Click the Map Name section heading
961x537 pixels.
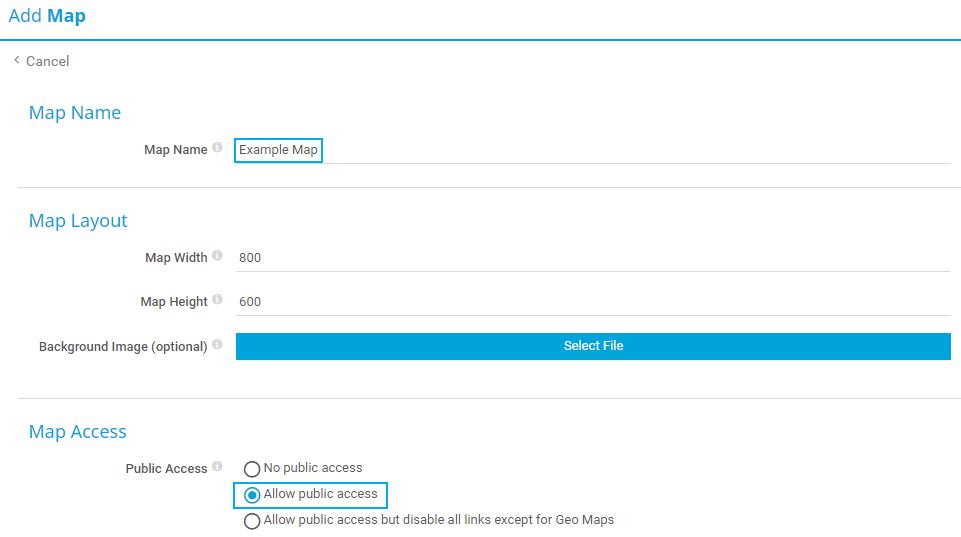point(75,113)
